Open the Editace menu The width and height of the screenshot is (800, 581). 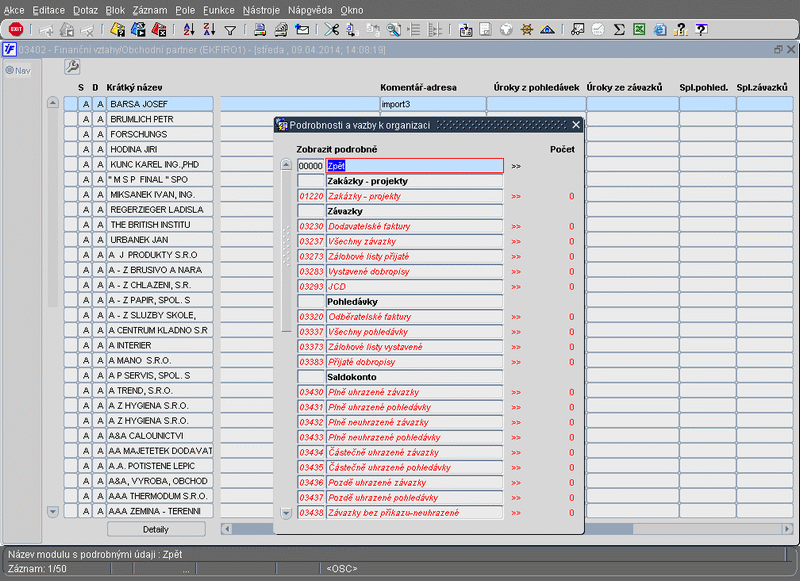click(x=48, y=10)
